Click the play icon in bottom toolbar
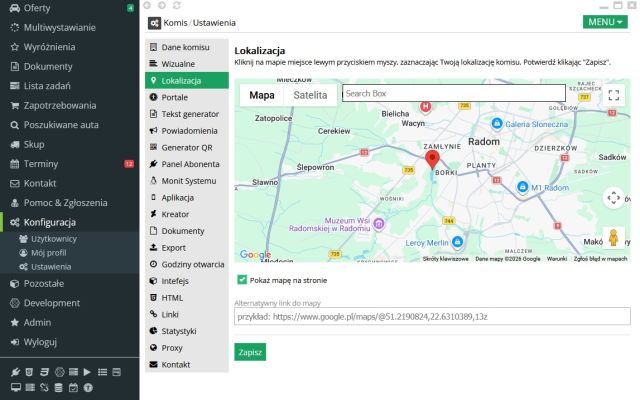 87,372
